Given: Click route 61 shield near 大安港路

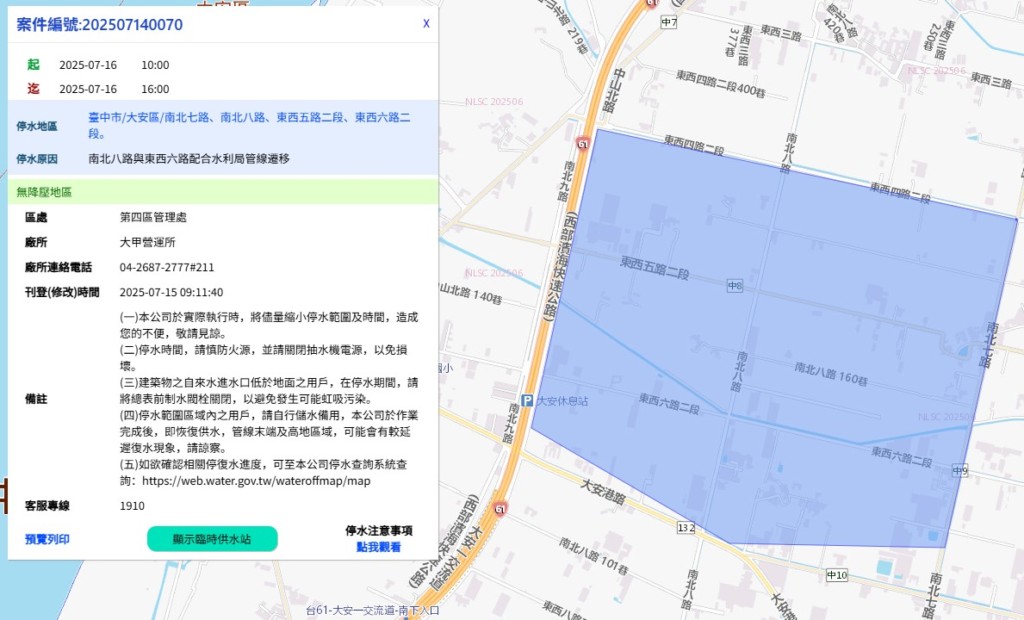Looking at the screenshot, I should 500,508.
